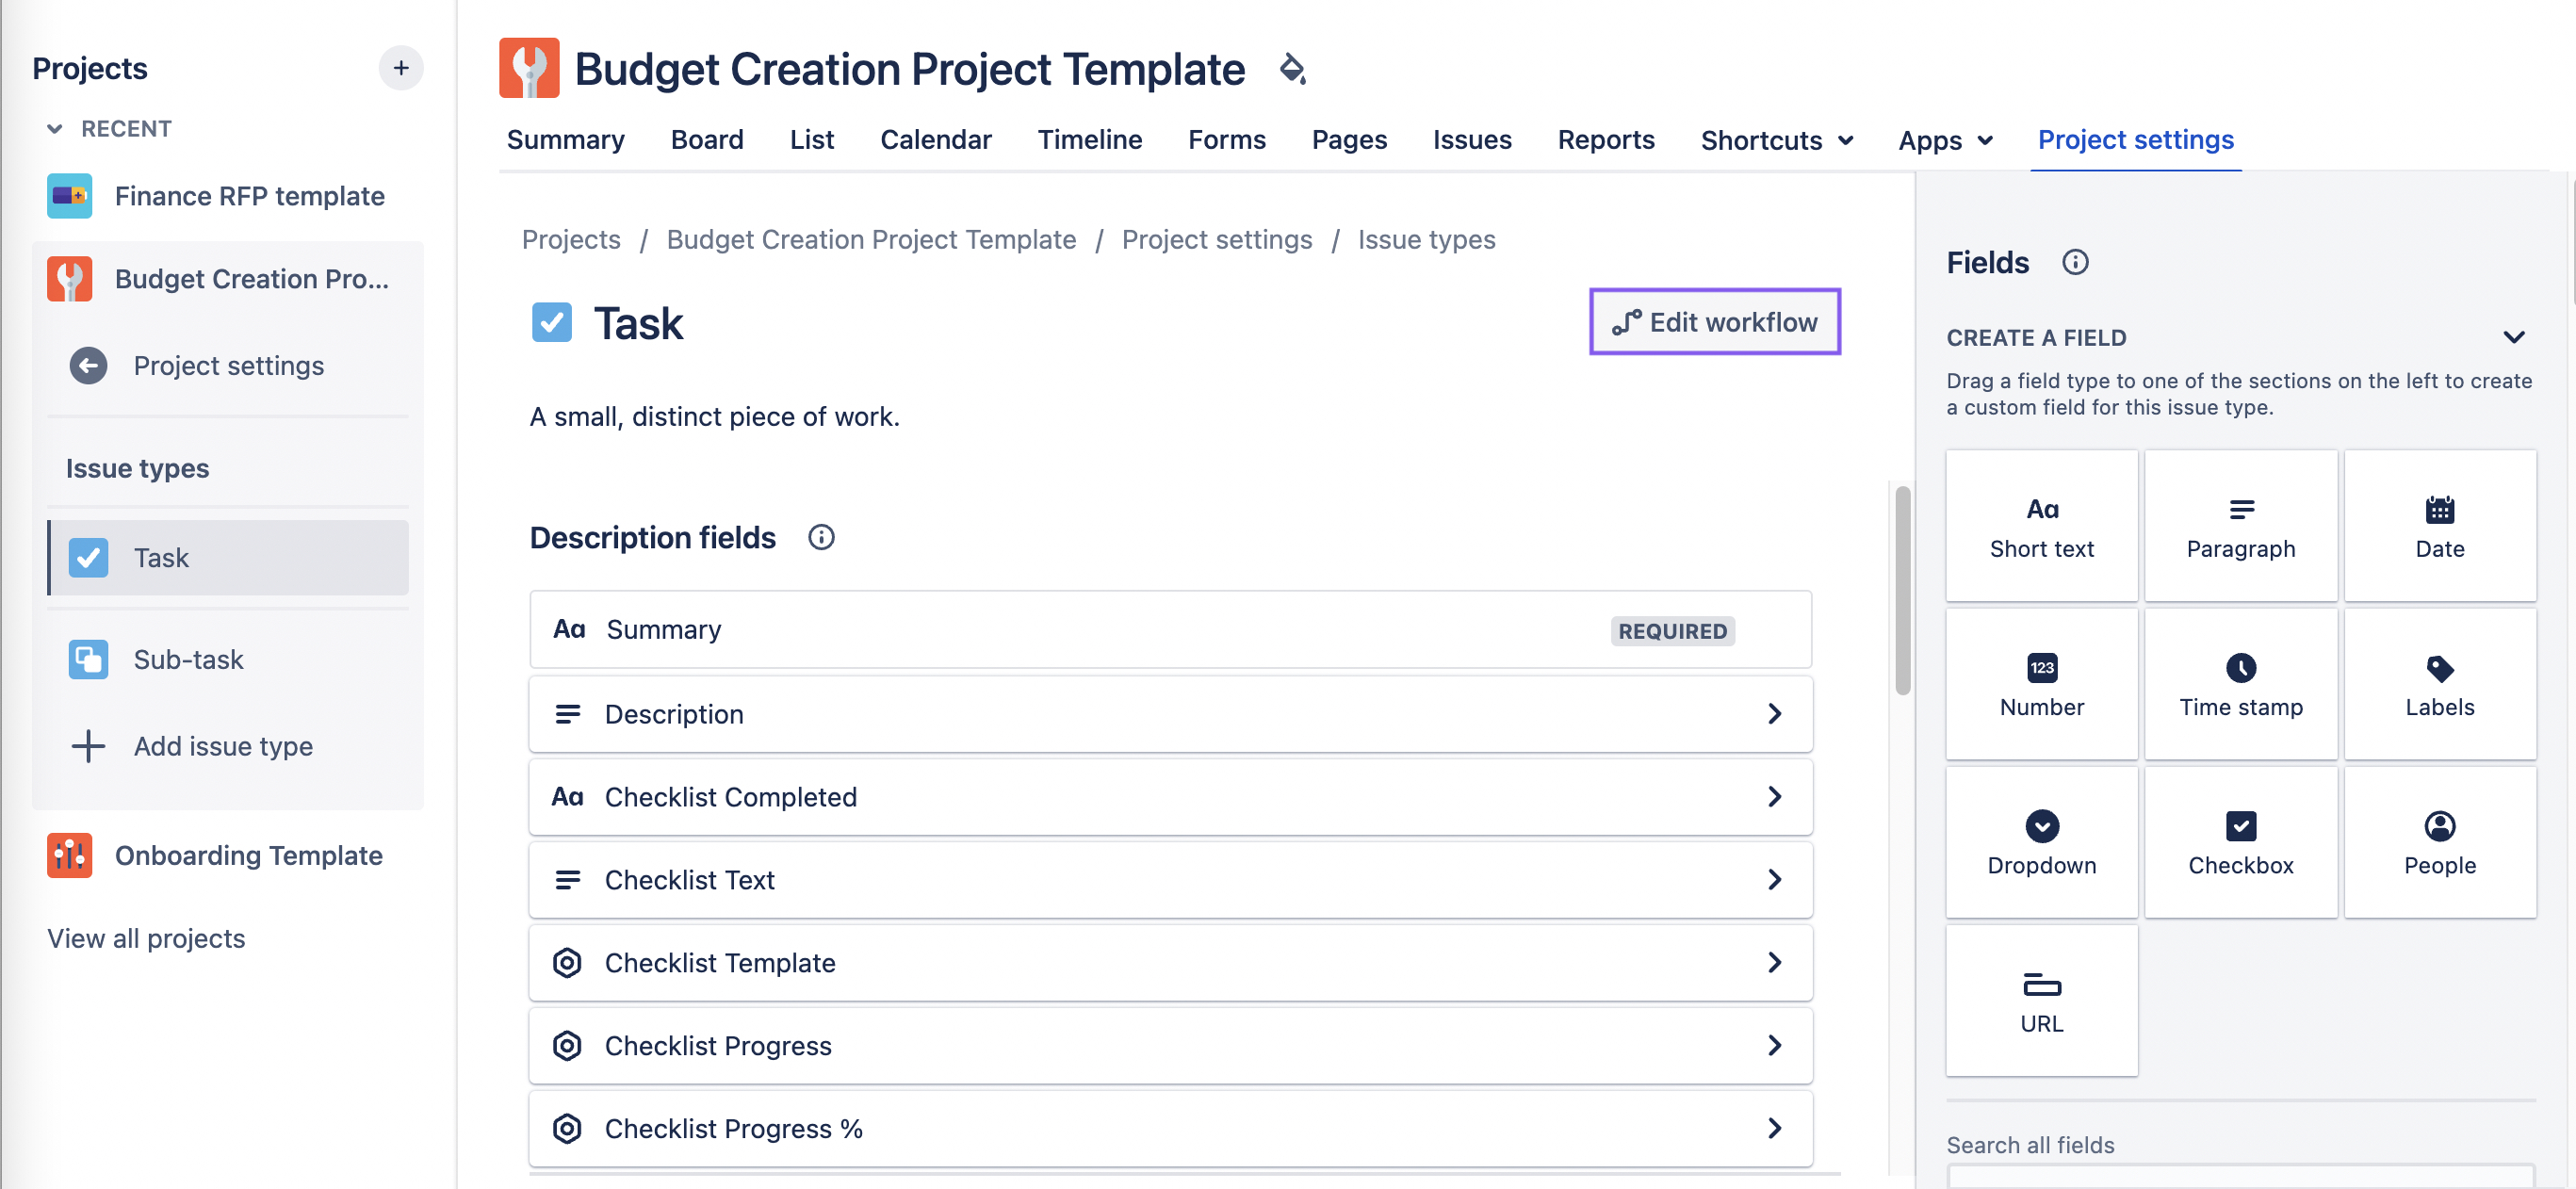This screenshot has width=2576, height=1189.
Task: Select the Time stamp field type
Action: (2240, 685)
